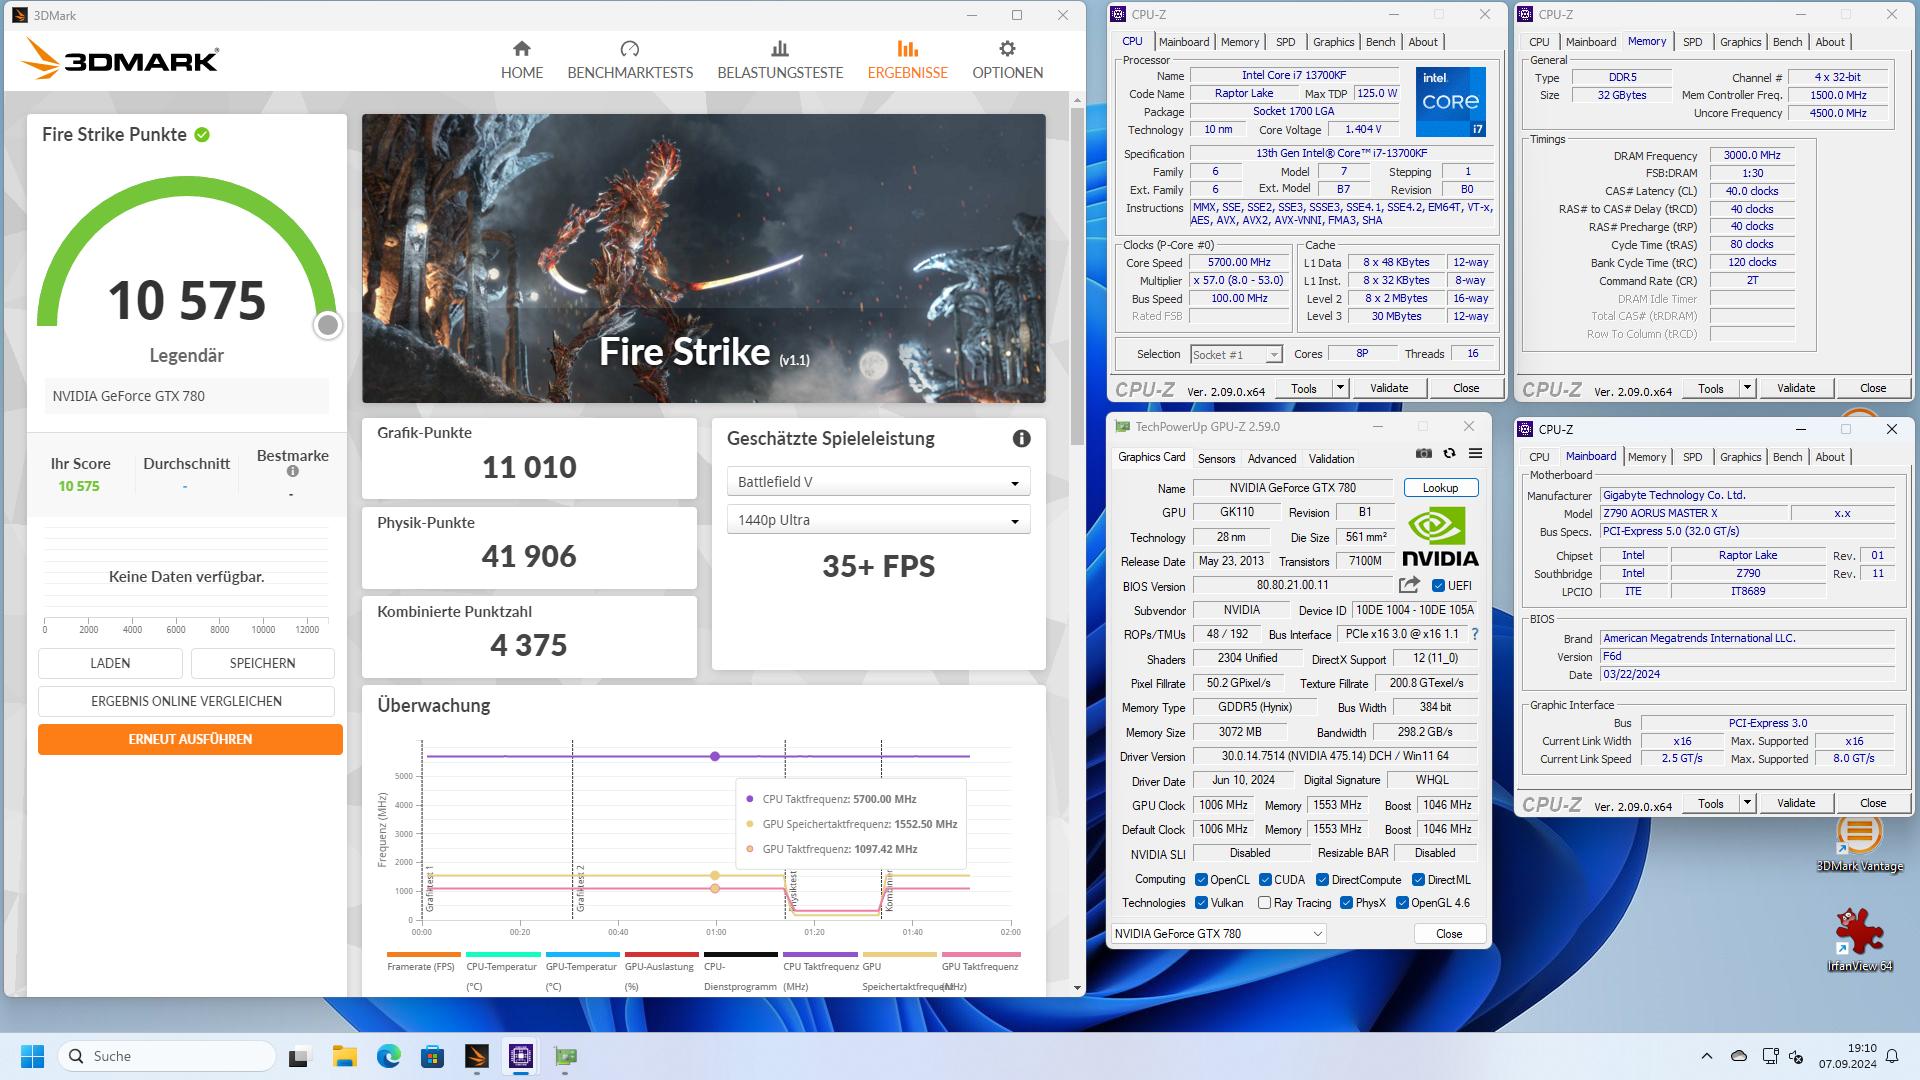Screen dimensions: 1920x1080
Task: Open the 3DMark Vantage desktop shortcut
Action: [x=1859, y=843]
